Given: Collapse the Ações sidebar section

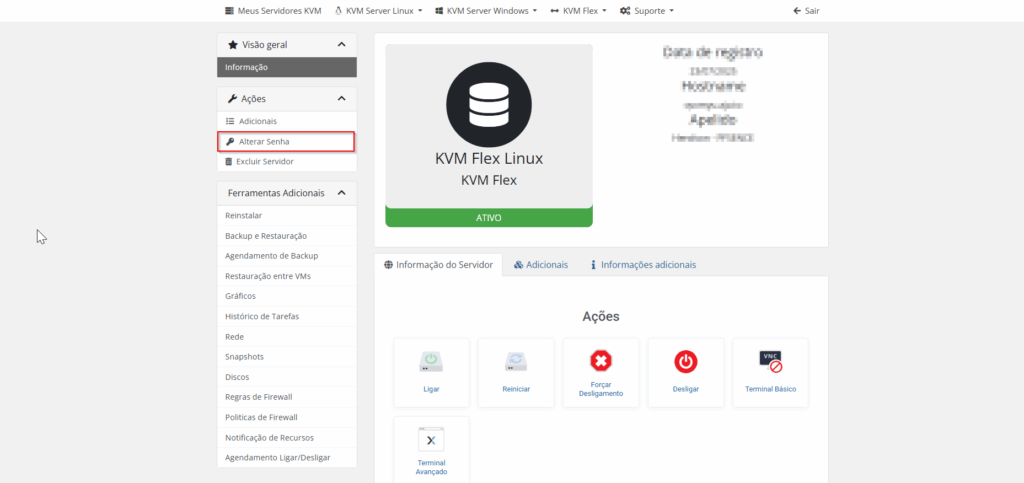Looking at the screenshot, I should pyautogui.click(x=341, y=99).
